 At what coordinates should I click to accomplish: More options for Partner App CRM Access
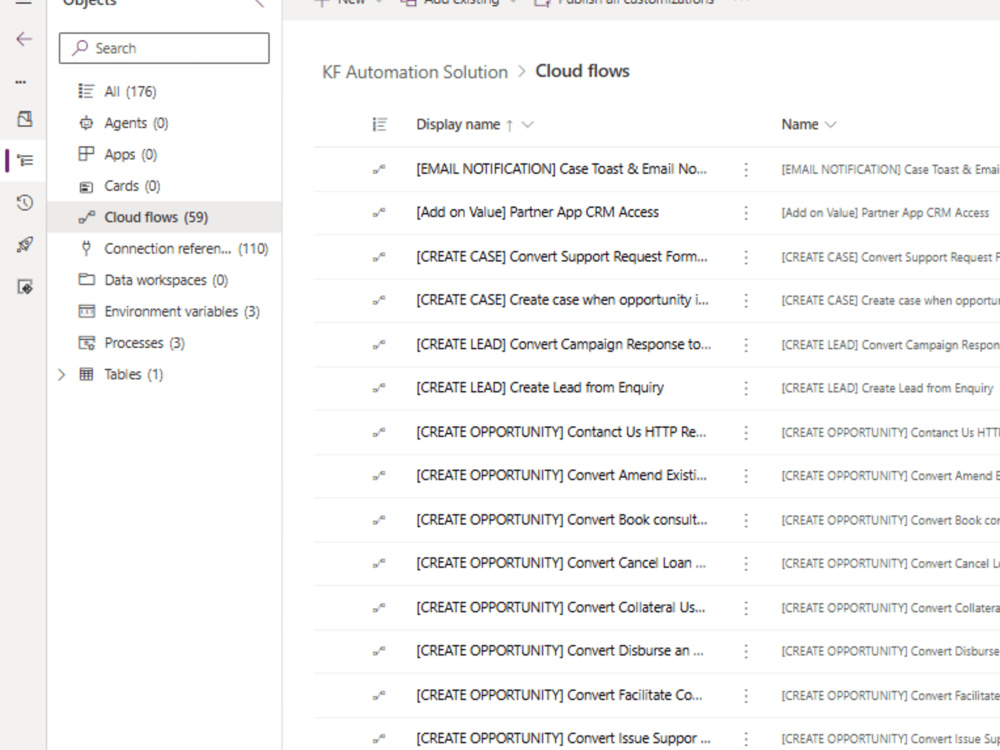pos(746,213)
